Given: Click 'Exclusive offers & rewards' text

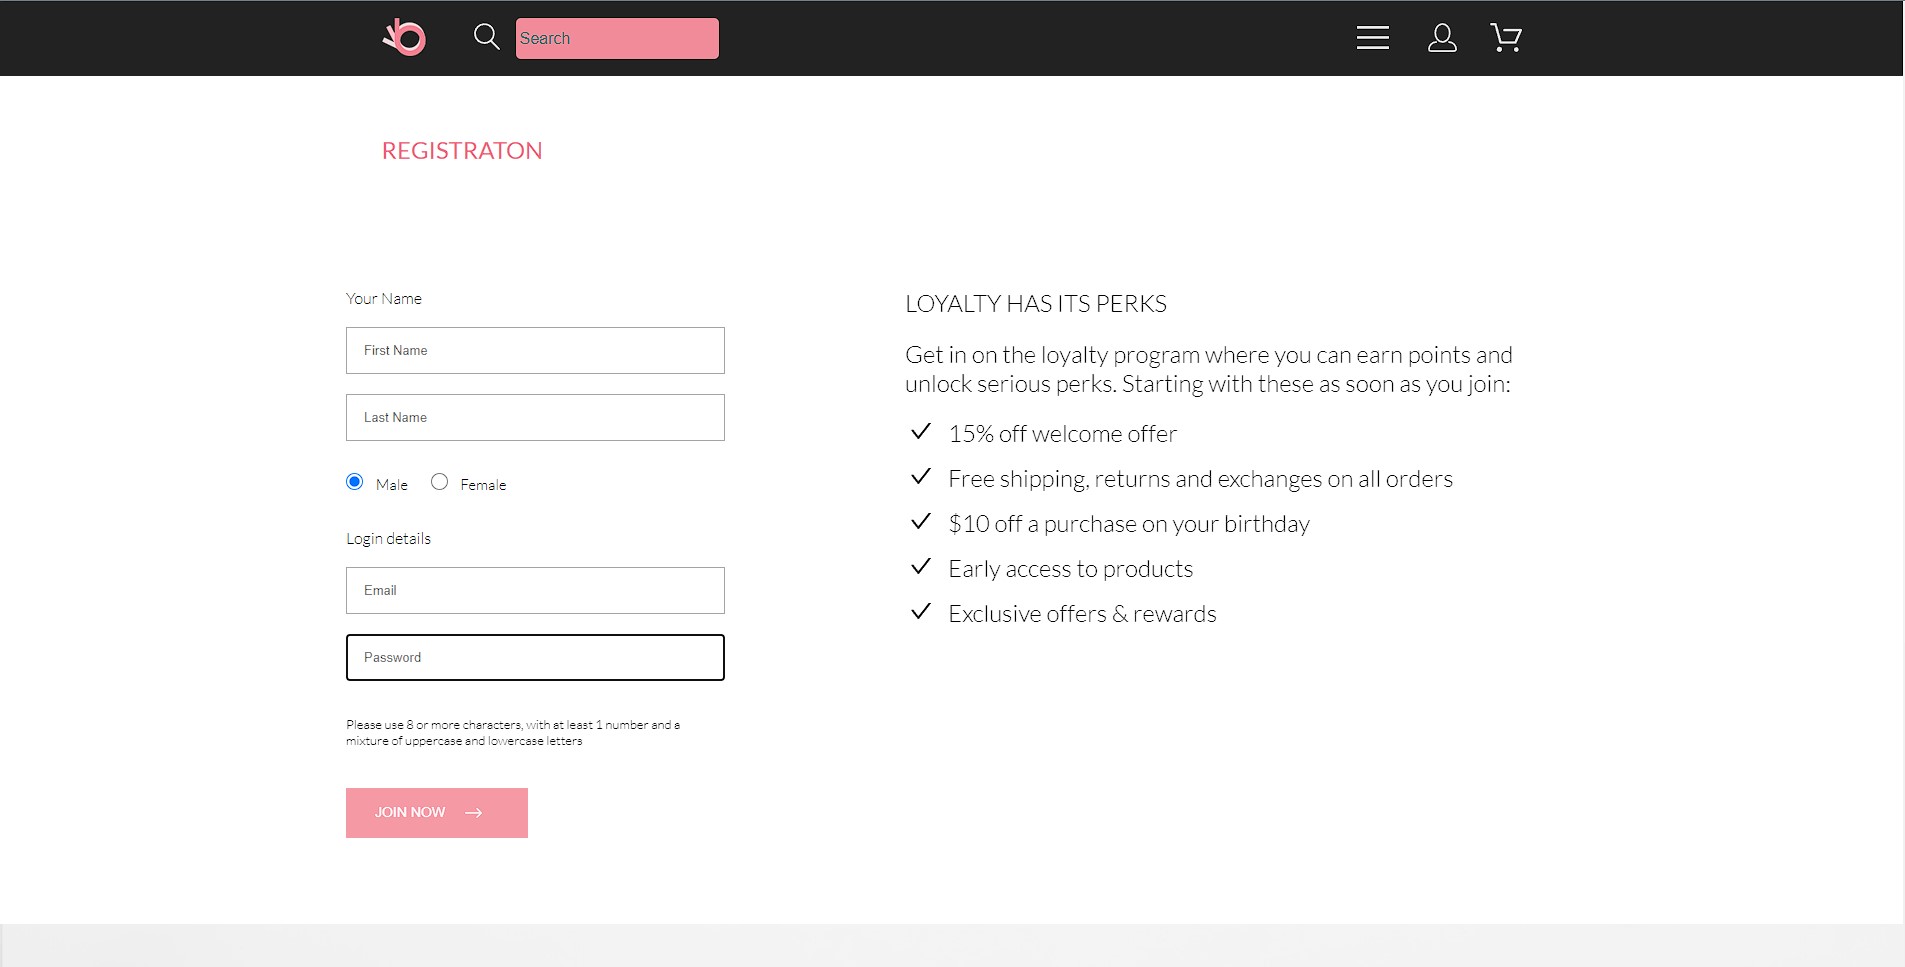Looking at the screenshot, I should click(1083, 614).
